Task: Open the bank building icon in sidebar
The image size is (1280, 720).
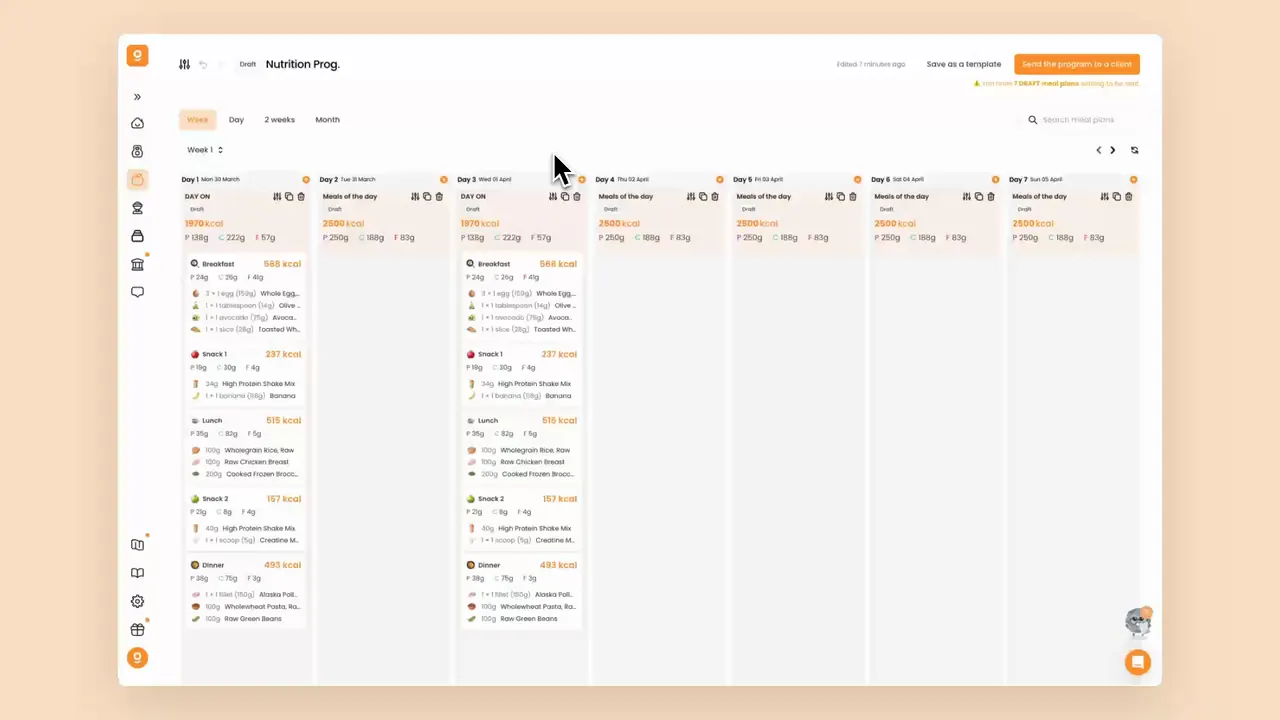Action: click(x=137, y=264)
